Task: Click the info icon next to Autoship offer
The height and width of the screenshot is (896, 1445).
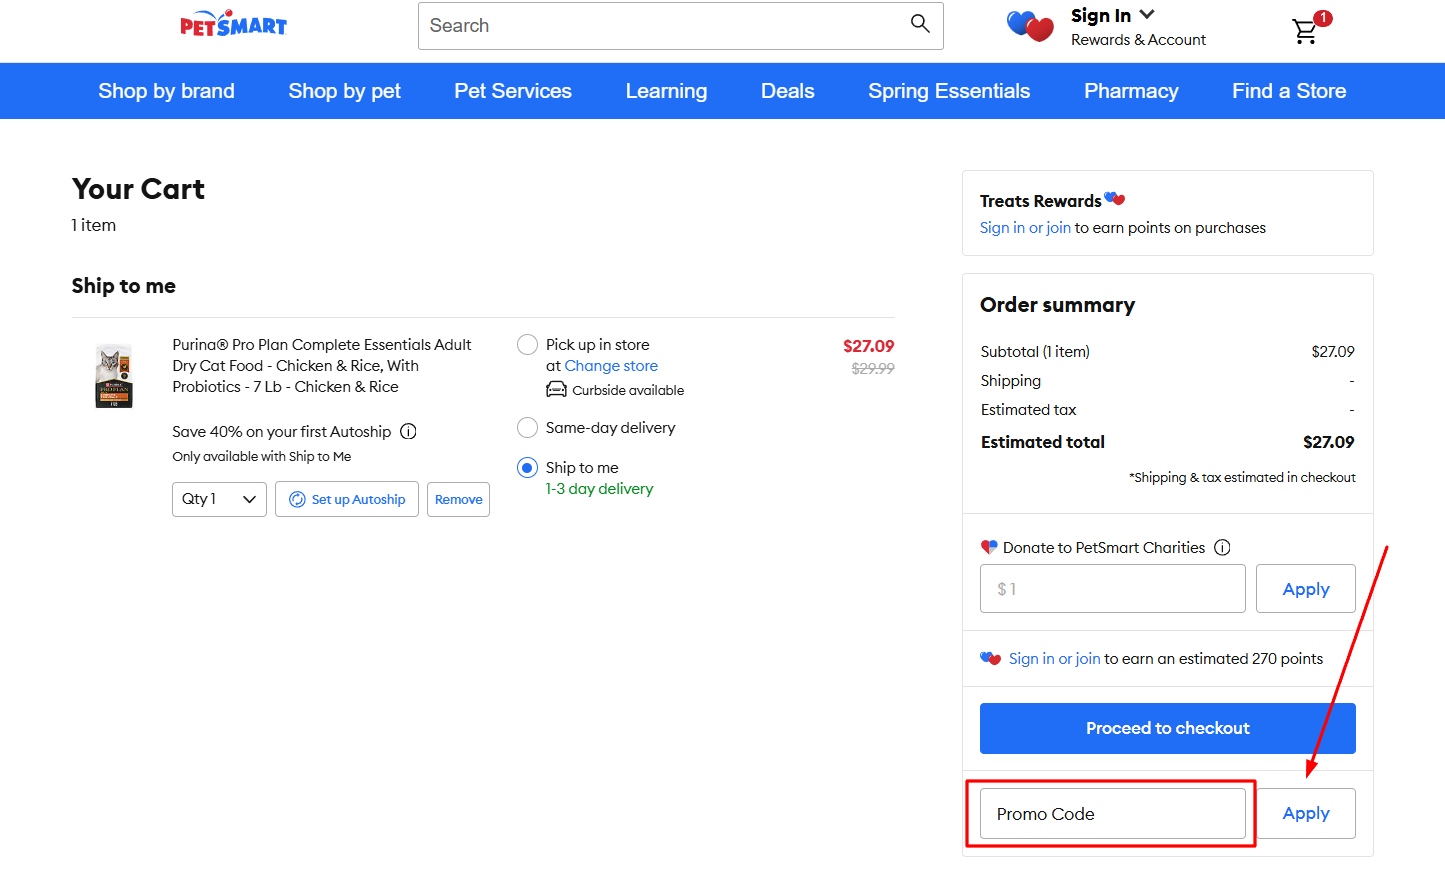Action: pos(408,431)
